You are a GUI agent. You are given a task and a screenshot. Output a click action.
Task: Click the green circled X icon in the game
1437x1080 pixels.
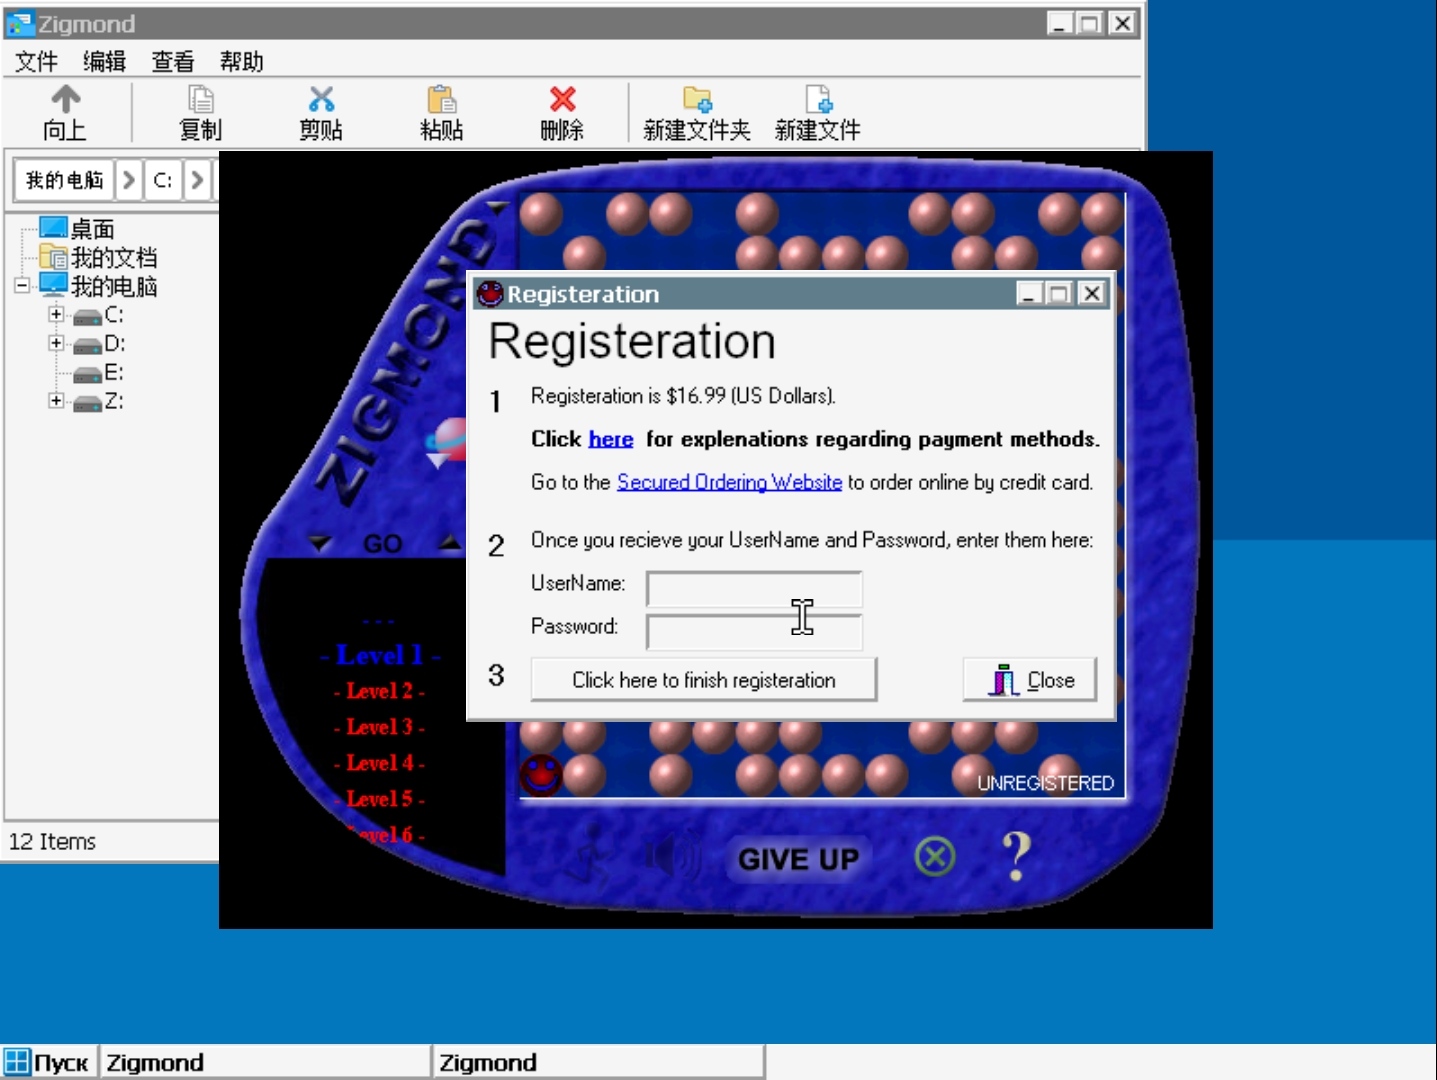935,856
